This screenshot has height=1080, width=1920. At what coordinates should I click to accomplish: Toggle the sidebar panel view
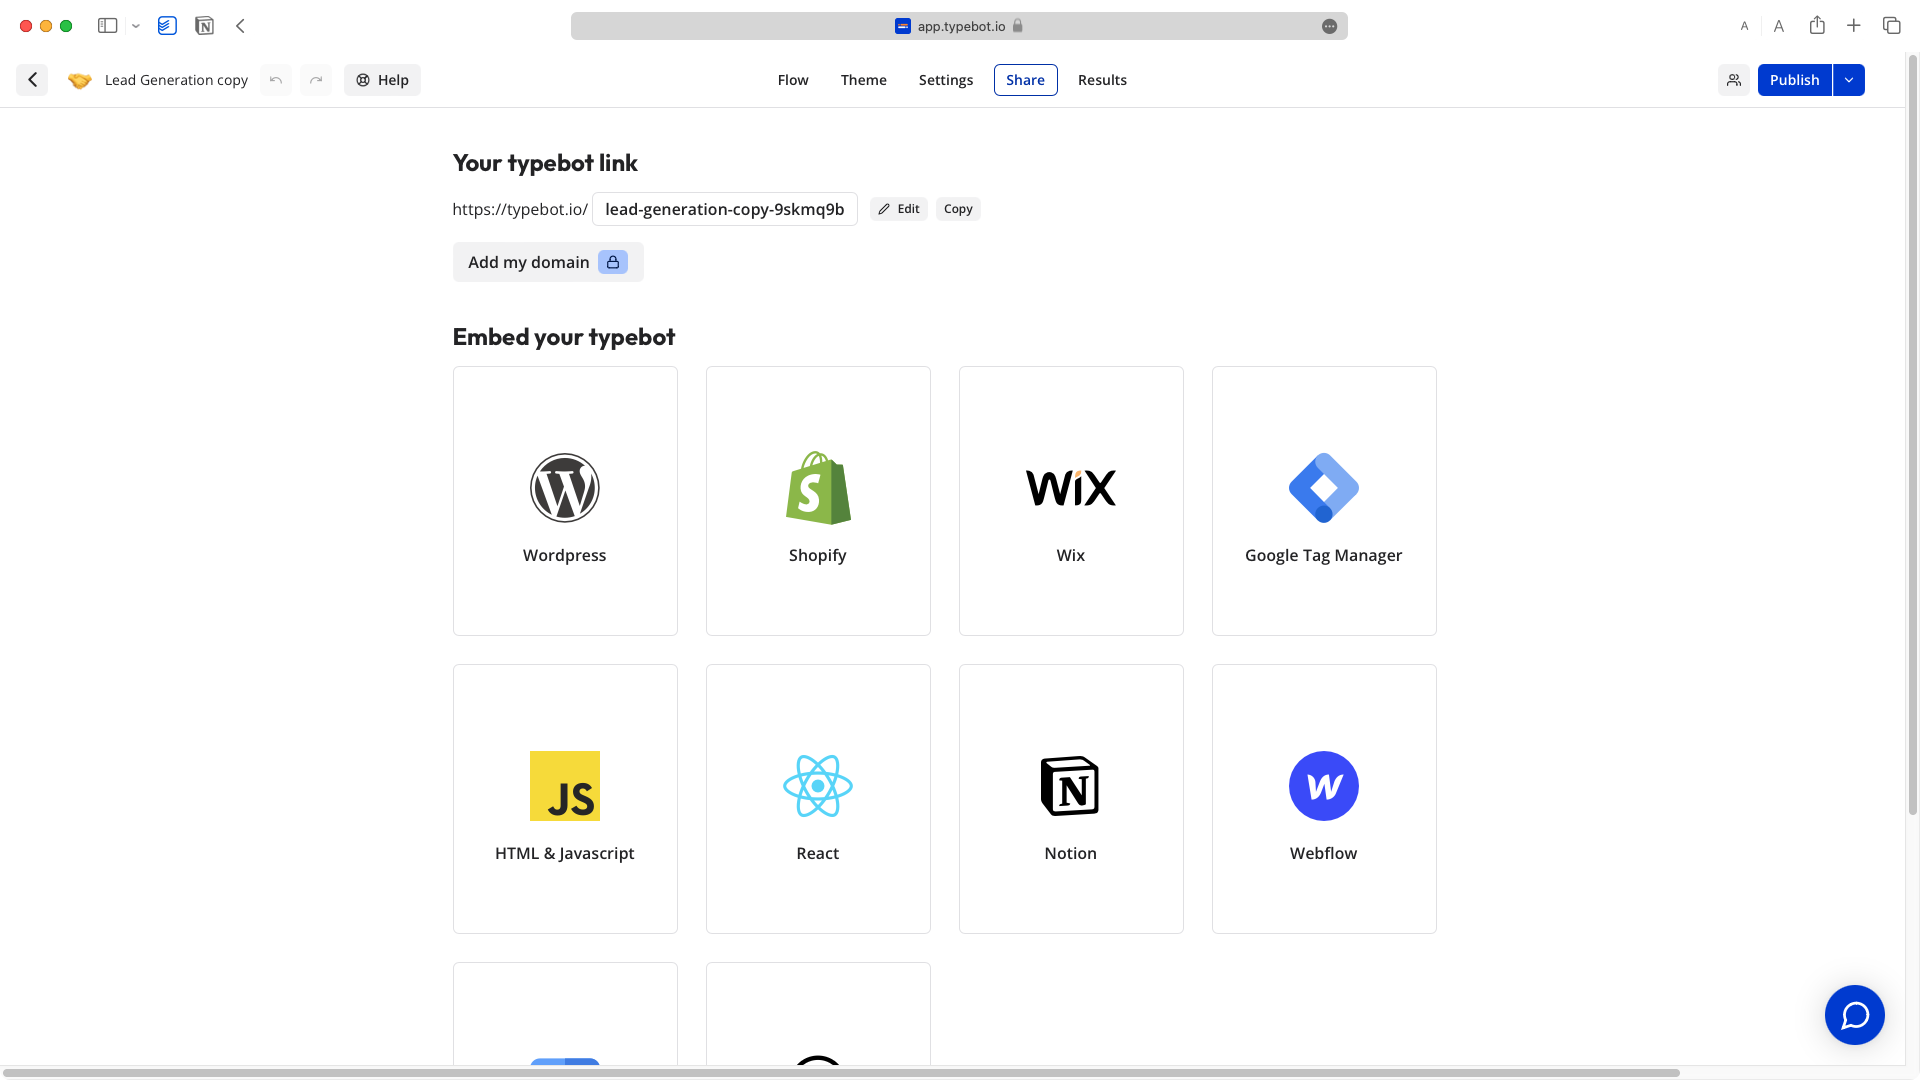click(107, 25)
